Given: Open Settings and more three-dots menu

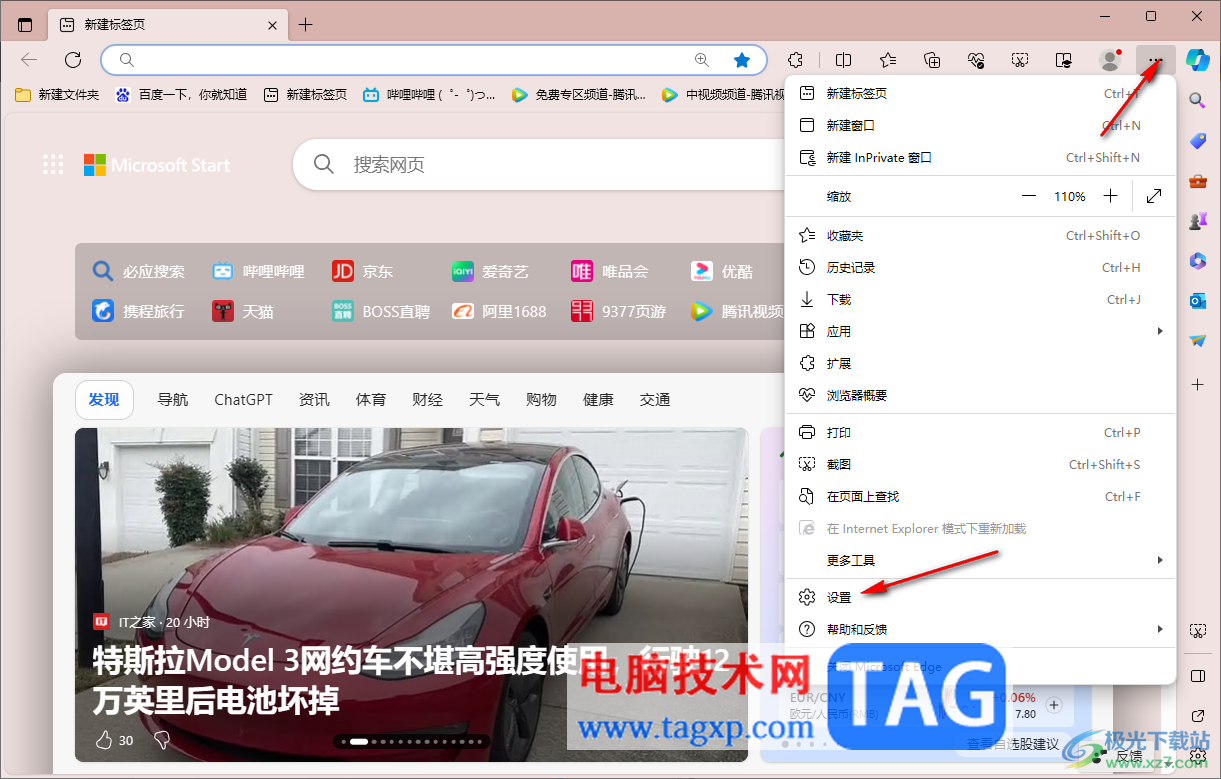Looking at the screenshot, I should pos(1155,60).
